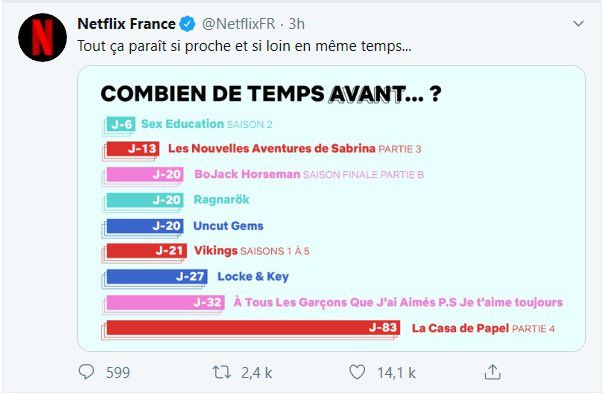The height and width of the screenshot is (394, 616).
Task: Click the red J-83 La Casa de Papel bar
Action: point(253,328)
